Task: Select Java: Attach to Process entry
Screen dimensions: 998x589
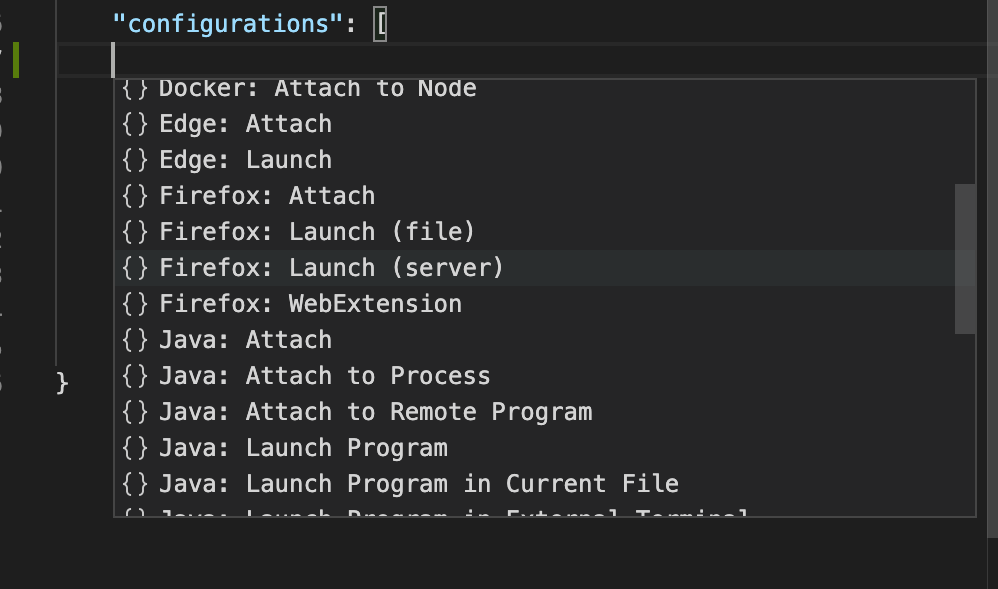Action: (x=324, y=376)
